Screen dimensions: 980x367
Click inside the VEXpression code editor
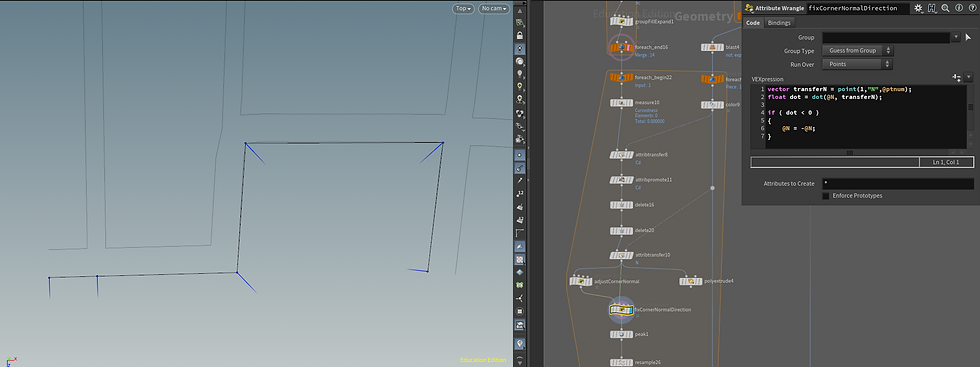pyautogui.click(x=866, y=117)
